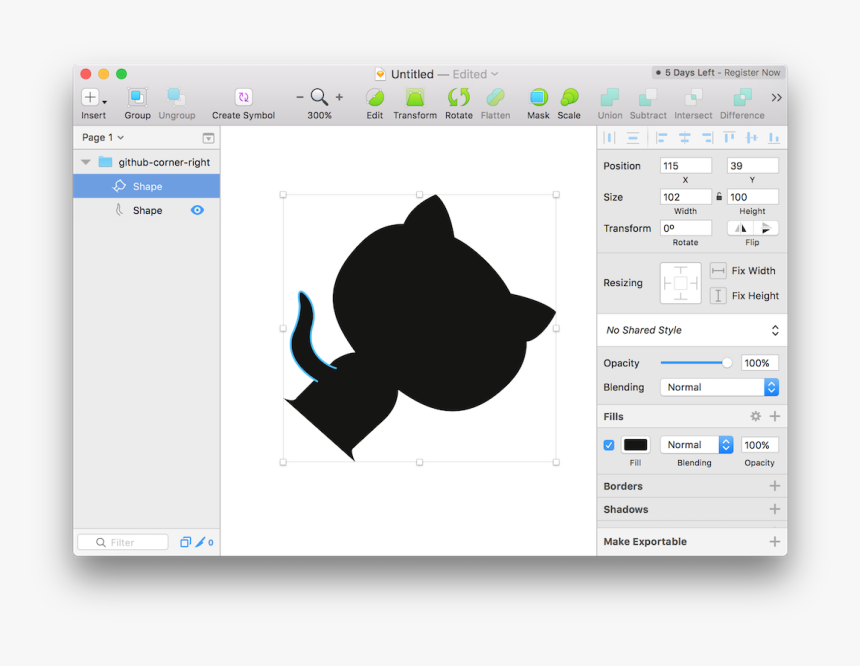Toggle visibility of second Shape layer
Screen dimensions: 860x666
tap(197, 210)
